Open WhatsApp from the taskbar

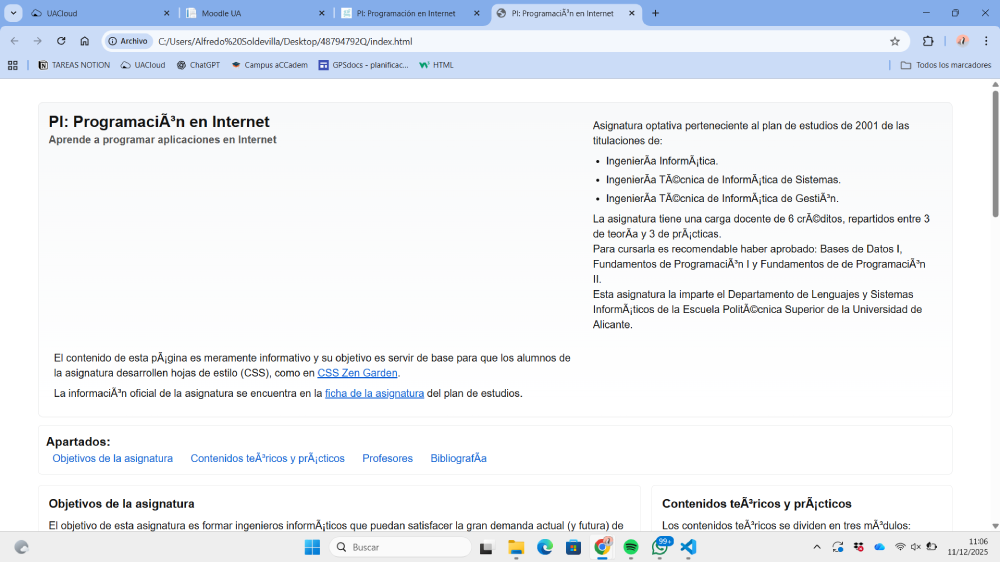660,547
